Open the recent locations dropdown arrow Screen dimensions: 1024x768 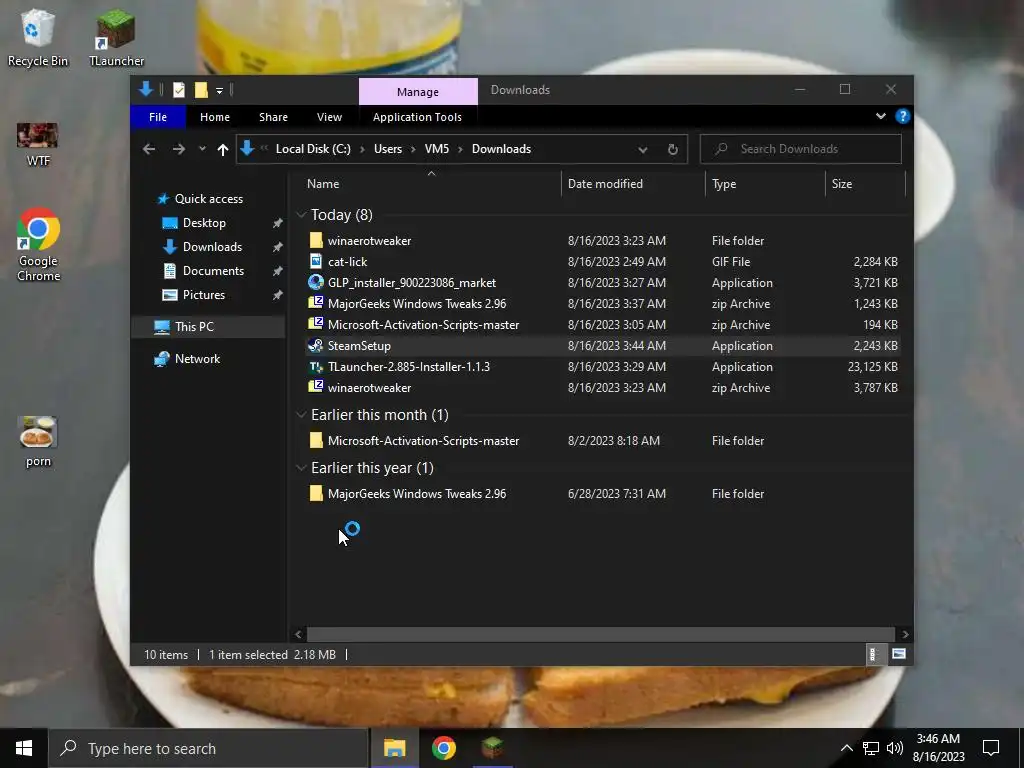[x=202, y=149]
